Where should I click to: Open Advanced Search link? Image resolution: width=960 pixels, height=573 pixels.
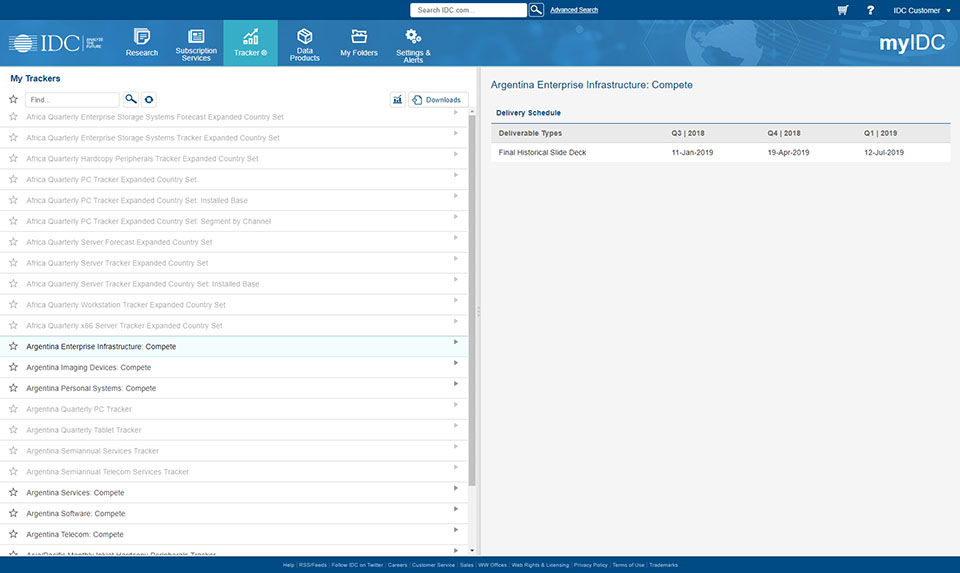tap(574, 10)
